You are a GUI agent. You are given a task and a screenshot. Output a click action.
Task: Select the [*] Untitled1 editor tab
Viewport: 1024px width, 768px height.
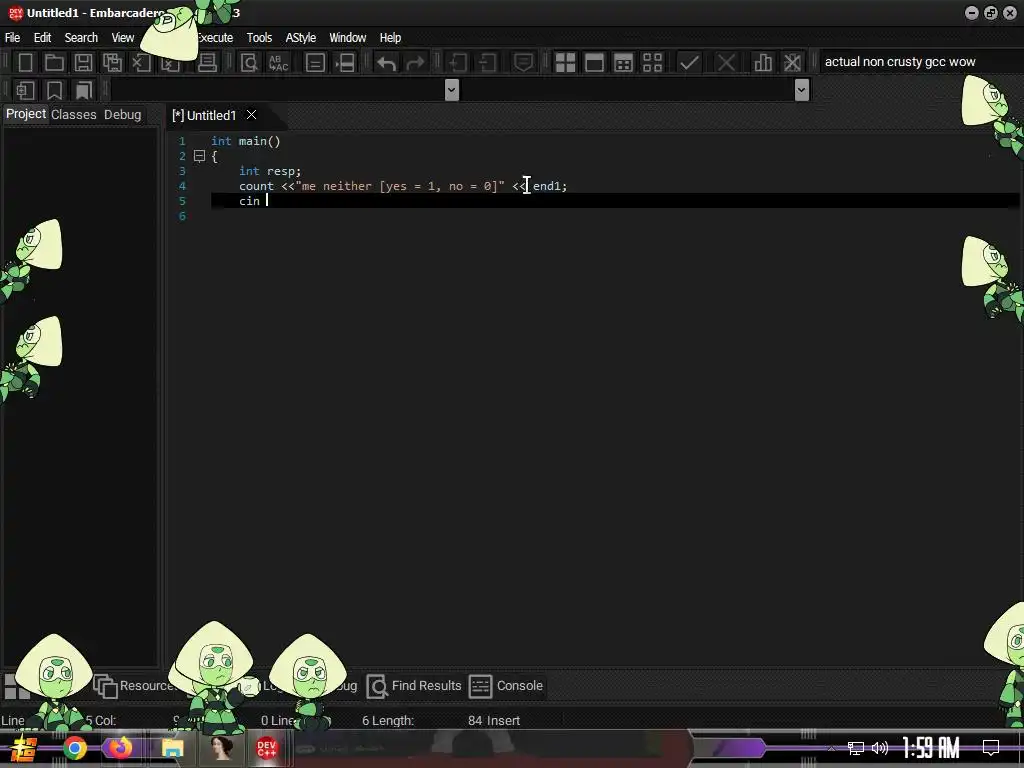(x=204, y=115)
